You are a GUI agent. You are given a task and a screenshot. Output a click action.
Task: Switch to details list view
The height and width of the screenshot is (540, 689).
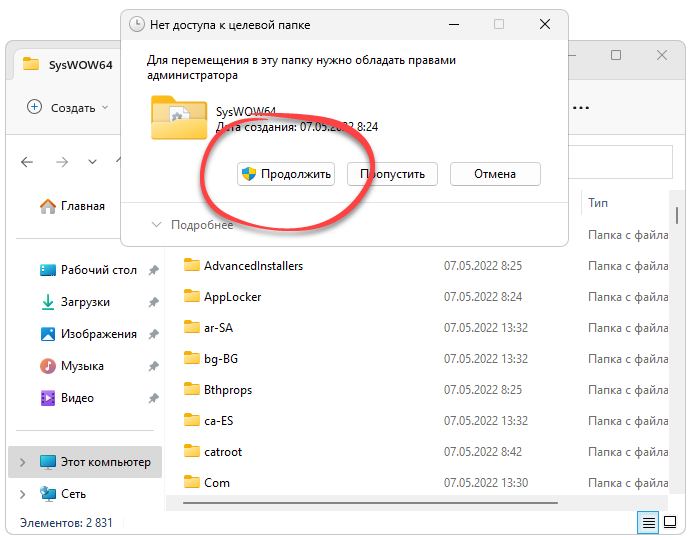649,522
